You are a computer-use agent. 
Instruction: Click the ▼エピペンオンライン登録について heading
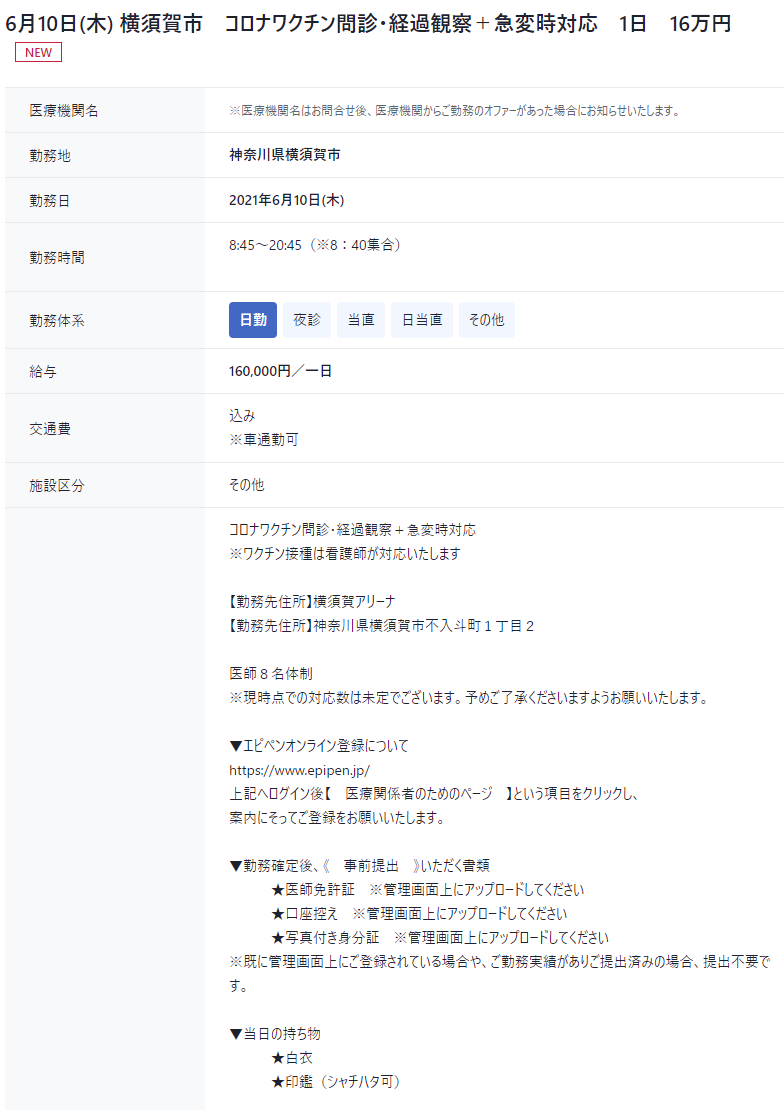point(319,746)
